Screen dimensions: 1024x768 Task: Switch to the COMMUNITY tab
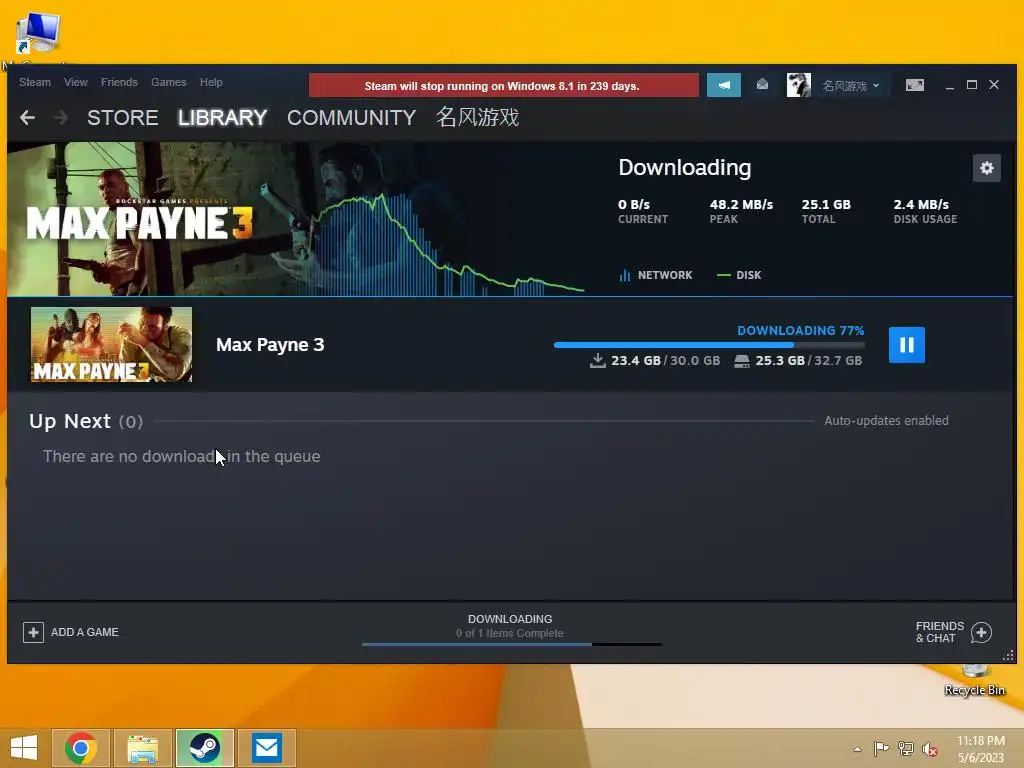point(351,118)
